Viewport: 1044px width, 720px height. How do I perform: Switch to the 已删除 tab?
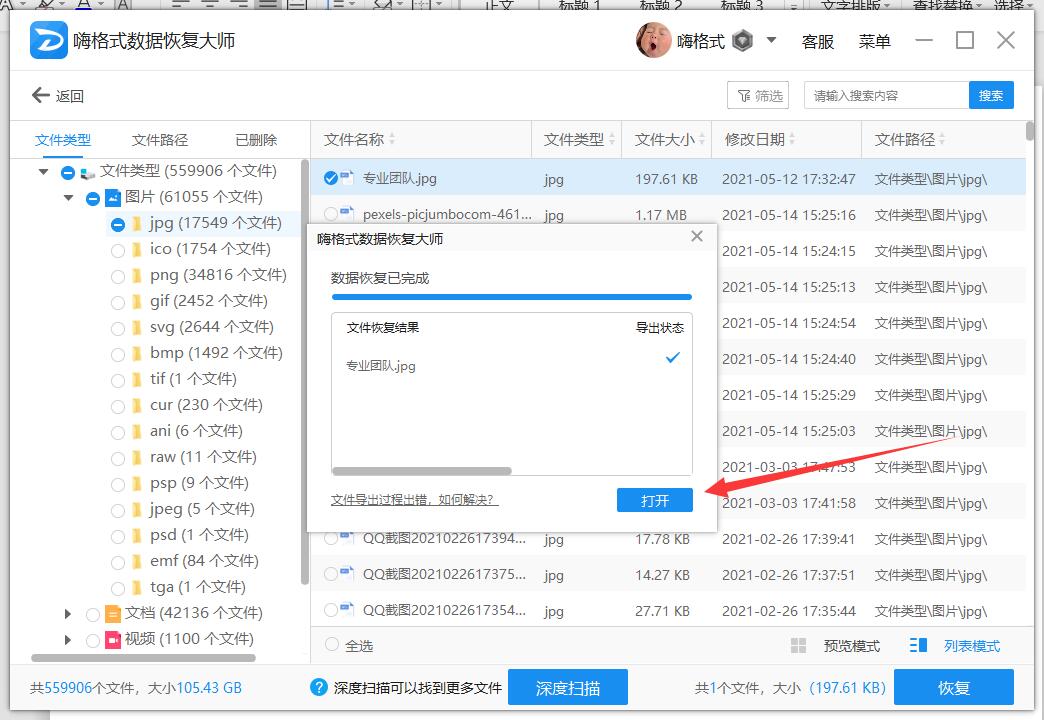click(256, 140)
